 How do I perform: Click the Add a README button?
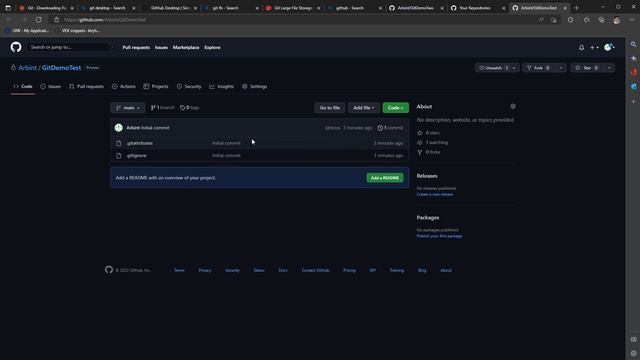click(384, 178)
